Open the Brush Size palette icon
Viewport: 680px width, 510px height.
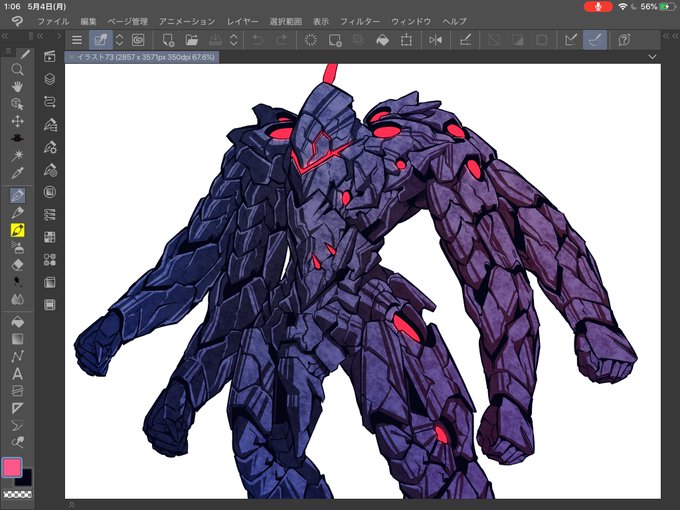point(50,170)
